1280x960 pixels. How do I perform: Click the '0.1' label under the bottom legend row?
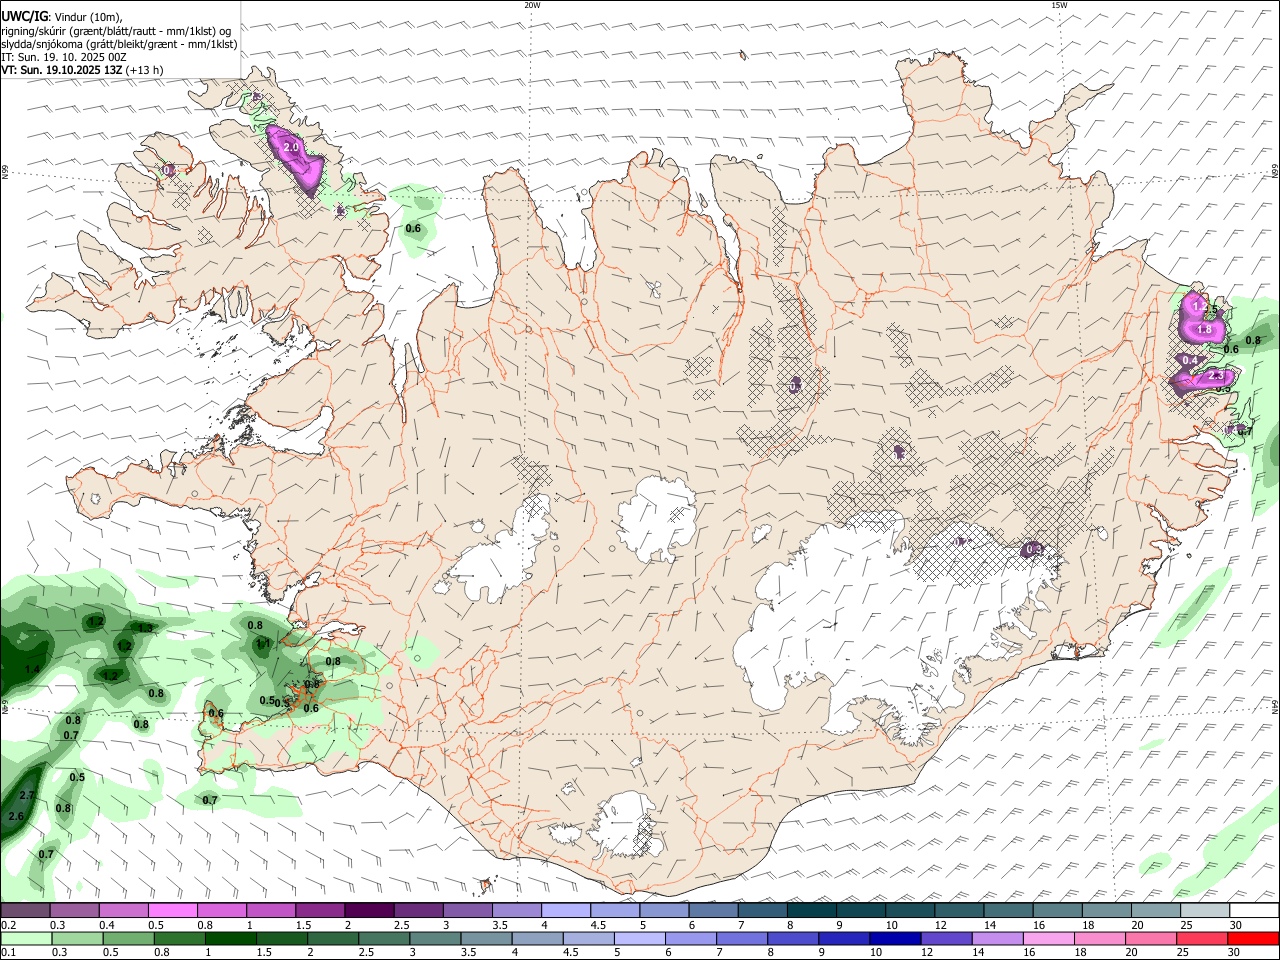[8, 953]
